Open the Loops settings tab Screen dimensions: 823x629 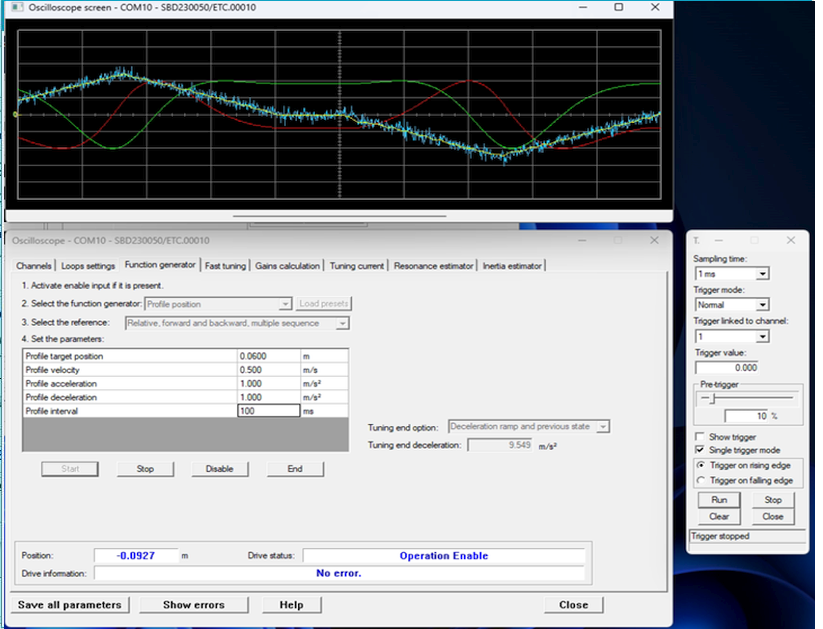coord(88,266)
